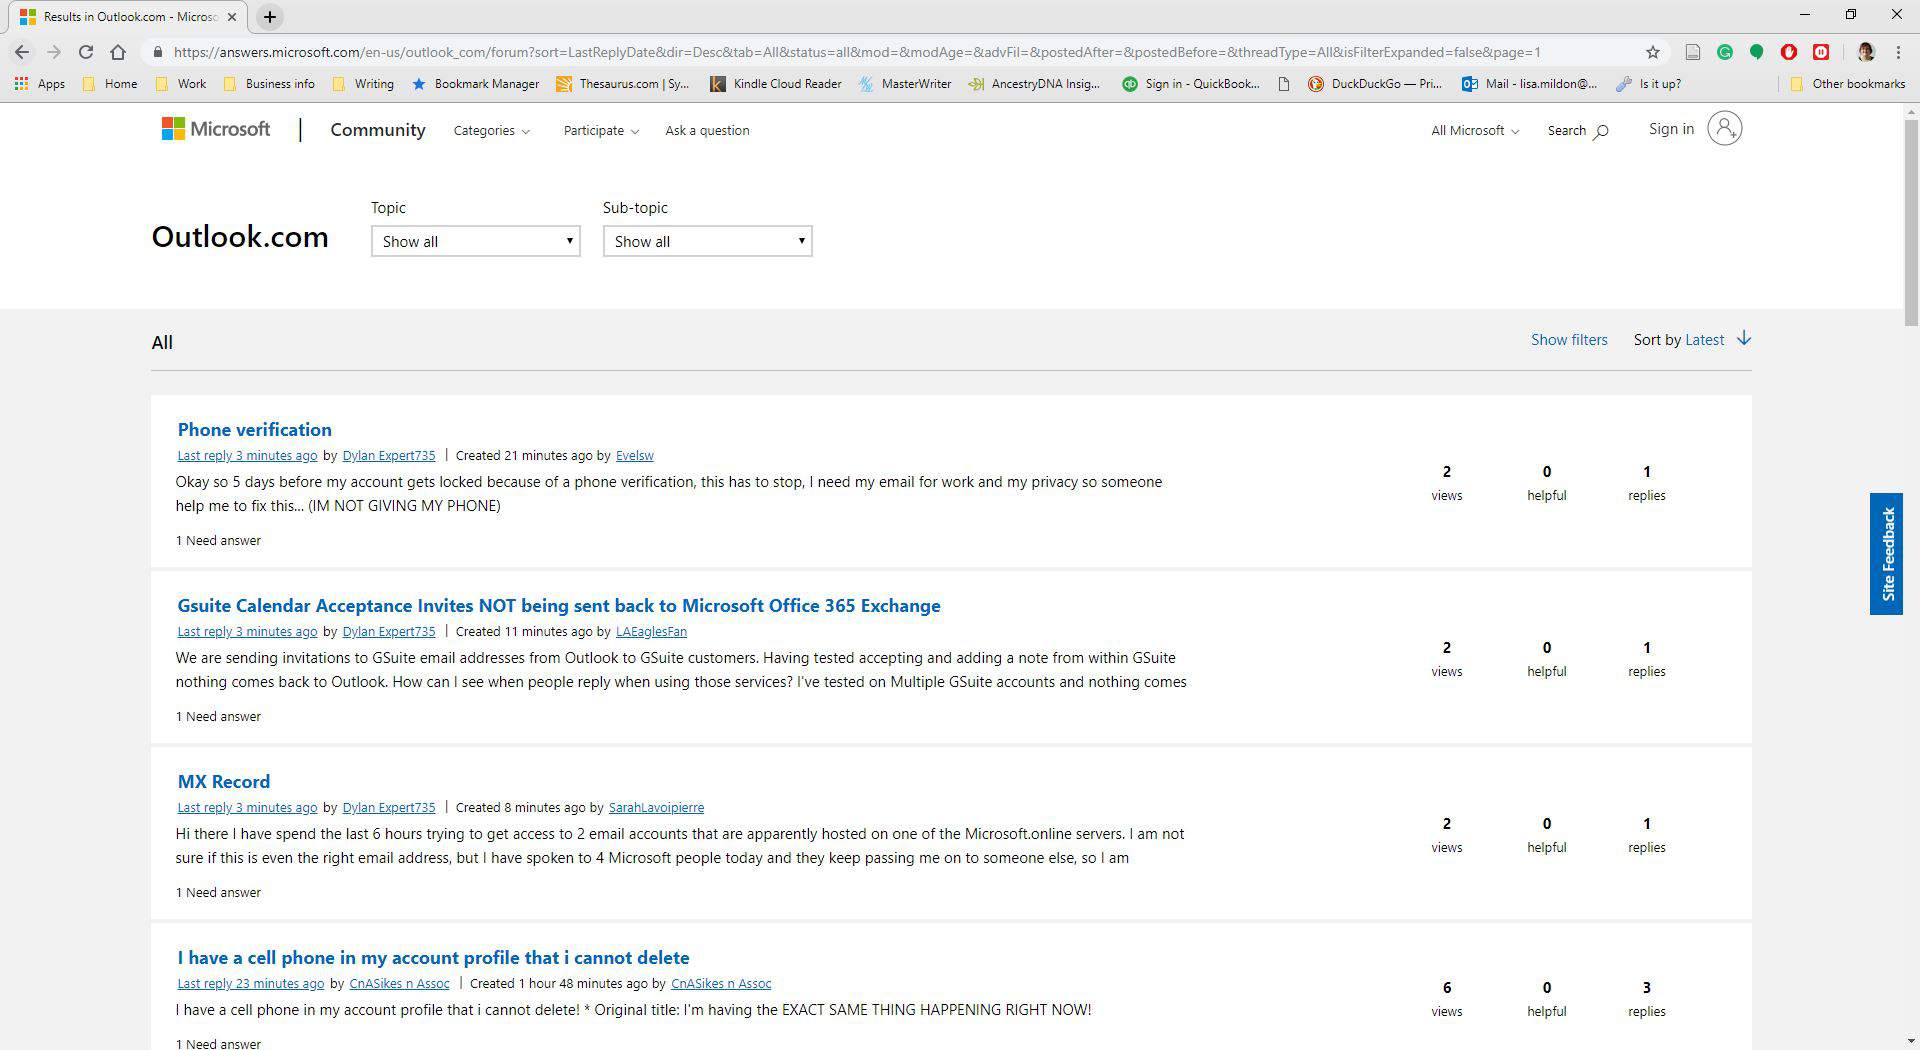
Task: Click Ask a question
Action: pos(707,131)
